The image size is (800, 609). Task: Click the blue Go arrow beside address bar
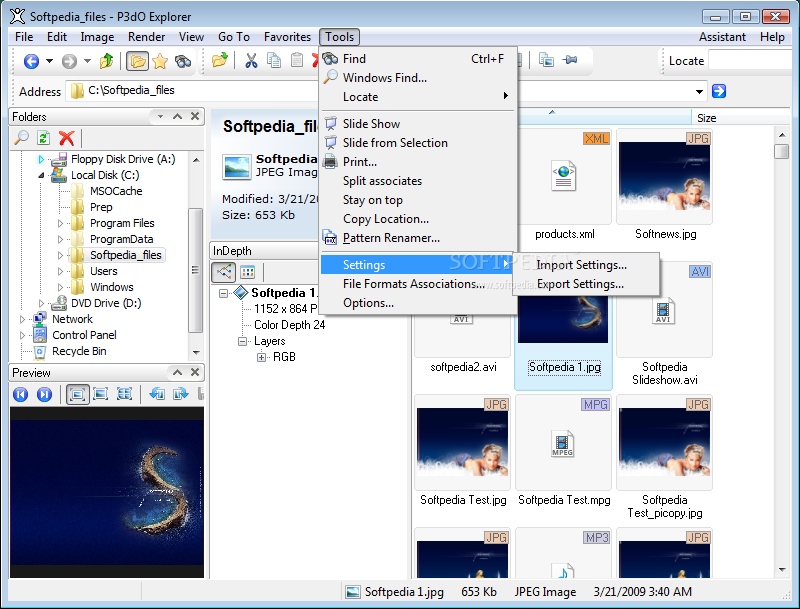pos(719,91)
